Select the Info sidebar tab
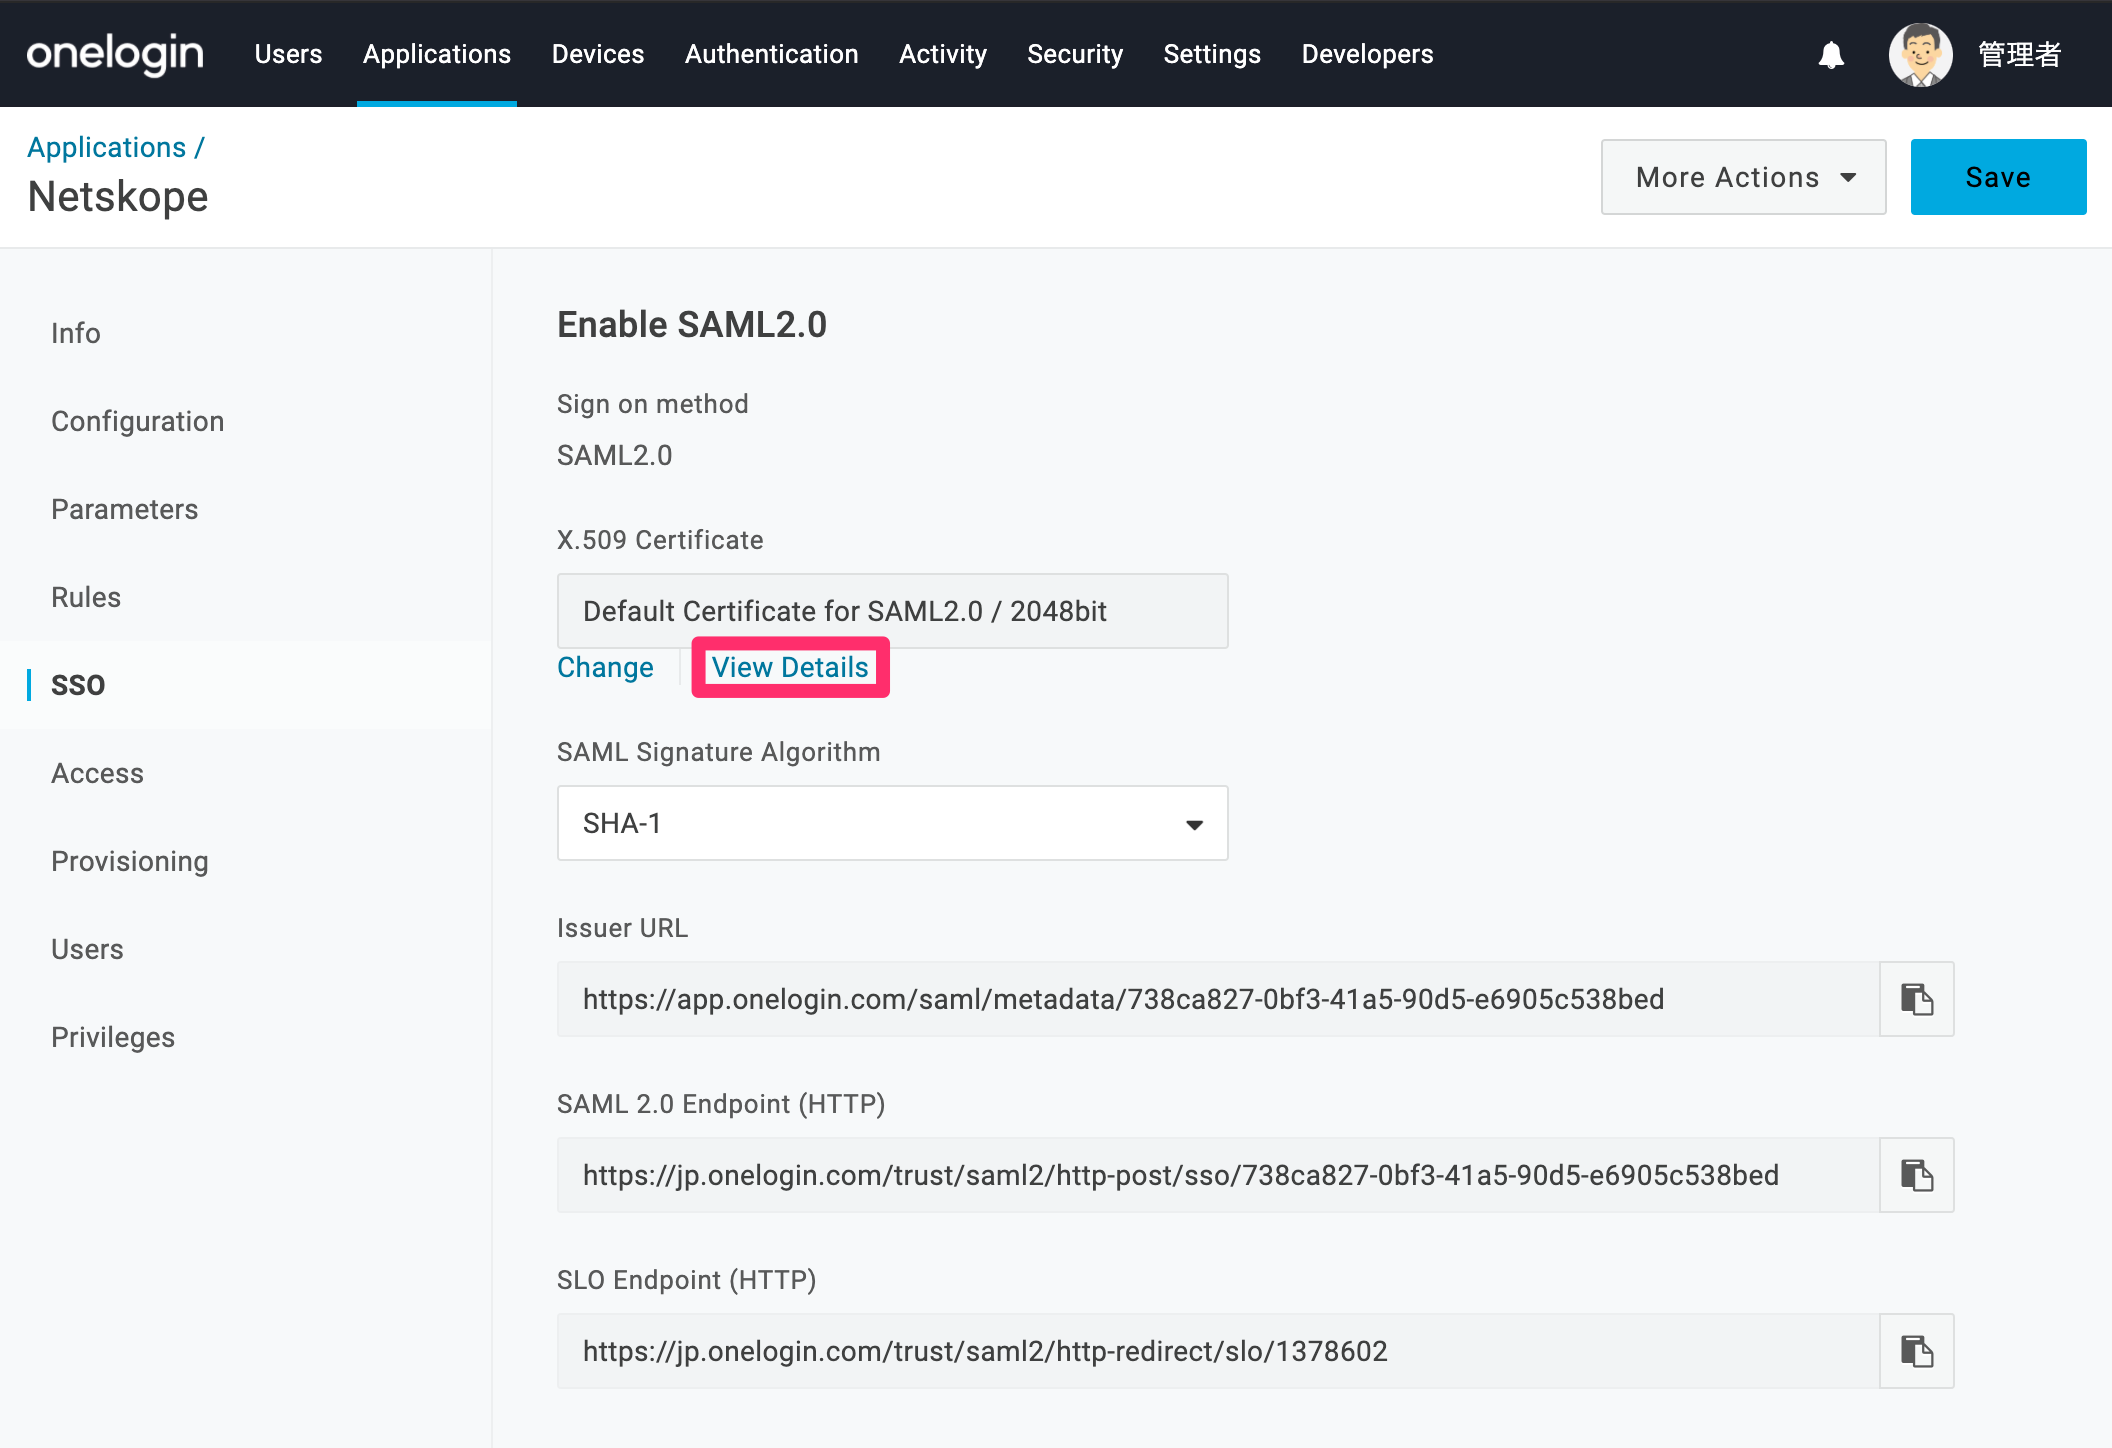The image size is (2112, 1448). pyautogui.click(x=76, y=333)
